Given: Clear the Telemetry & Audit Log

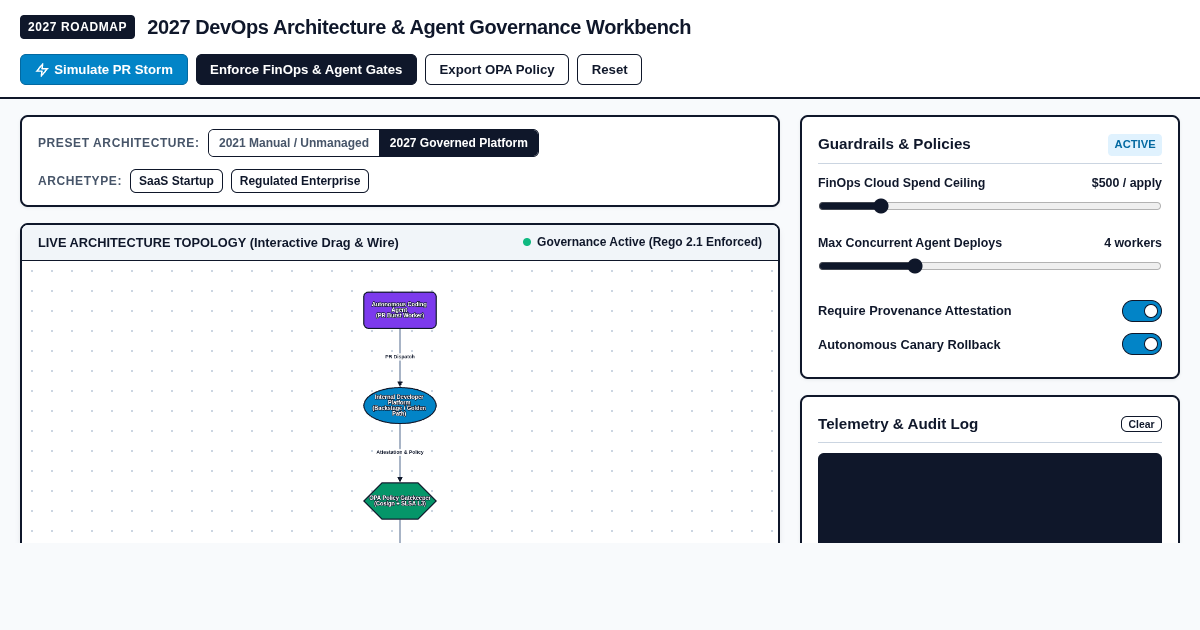Looking at the screenshot, I should pyautogui.click(x=1141, y=424).
